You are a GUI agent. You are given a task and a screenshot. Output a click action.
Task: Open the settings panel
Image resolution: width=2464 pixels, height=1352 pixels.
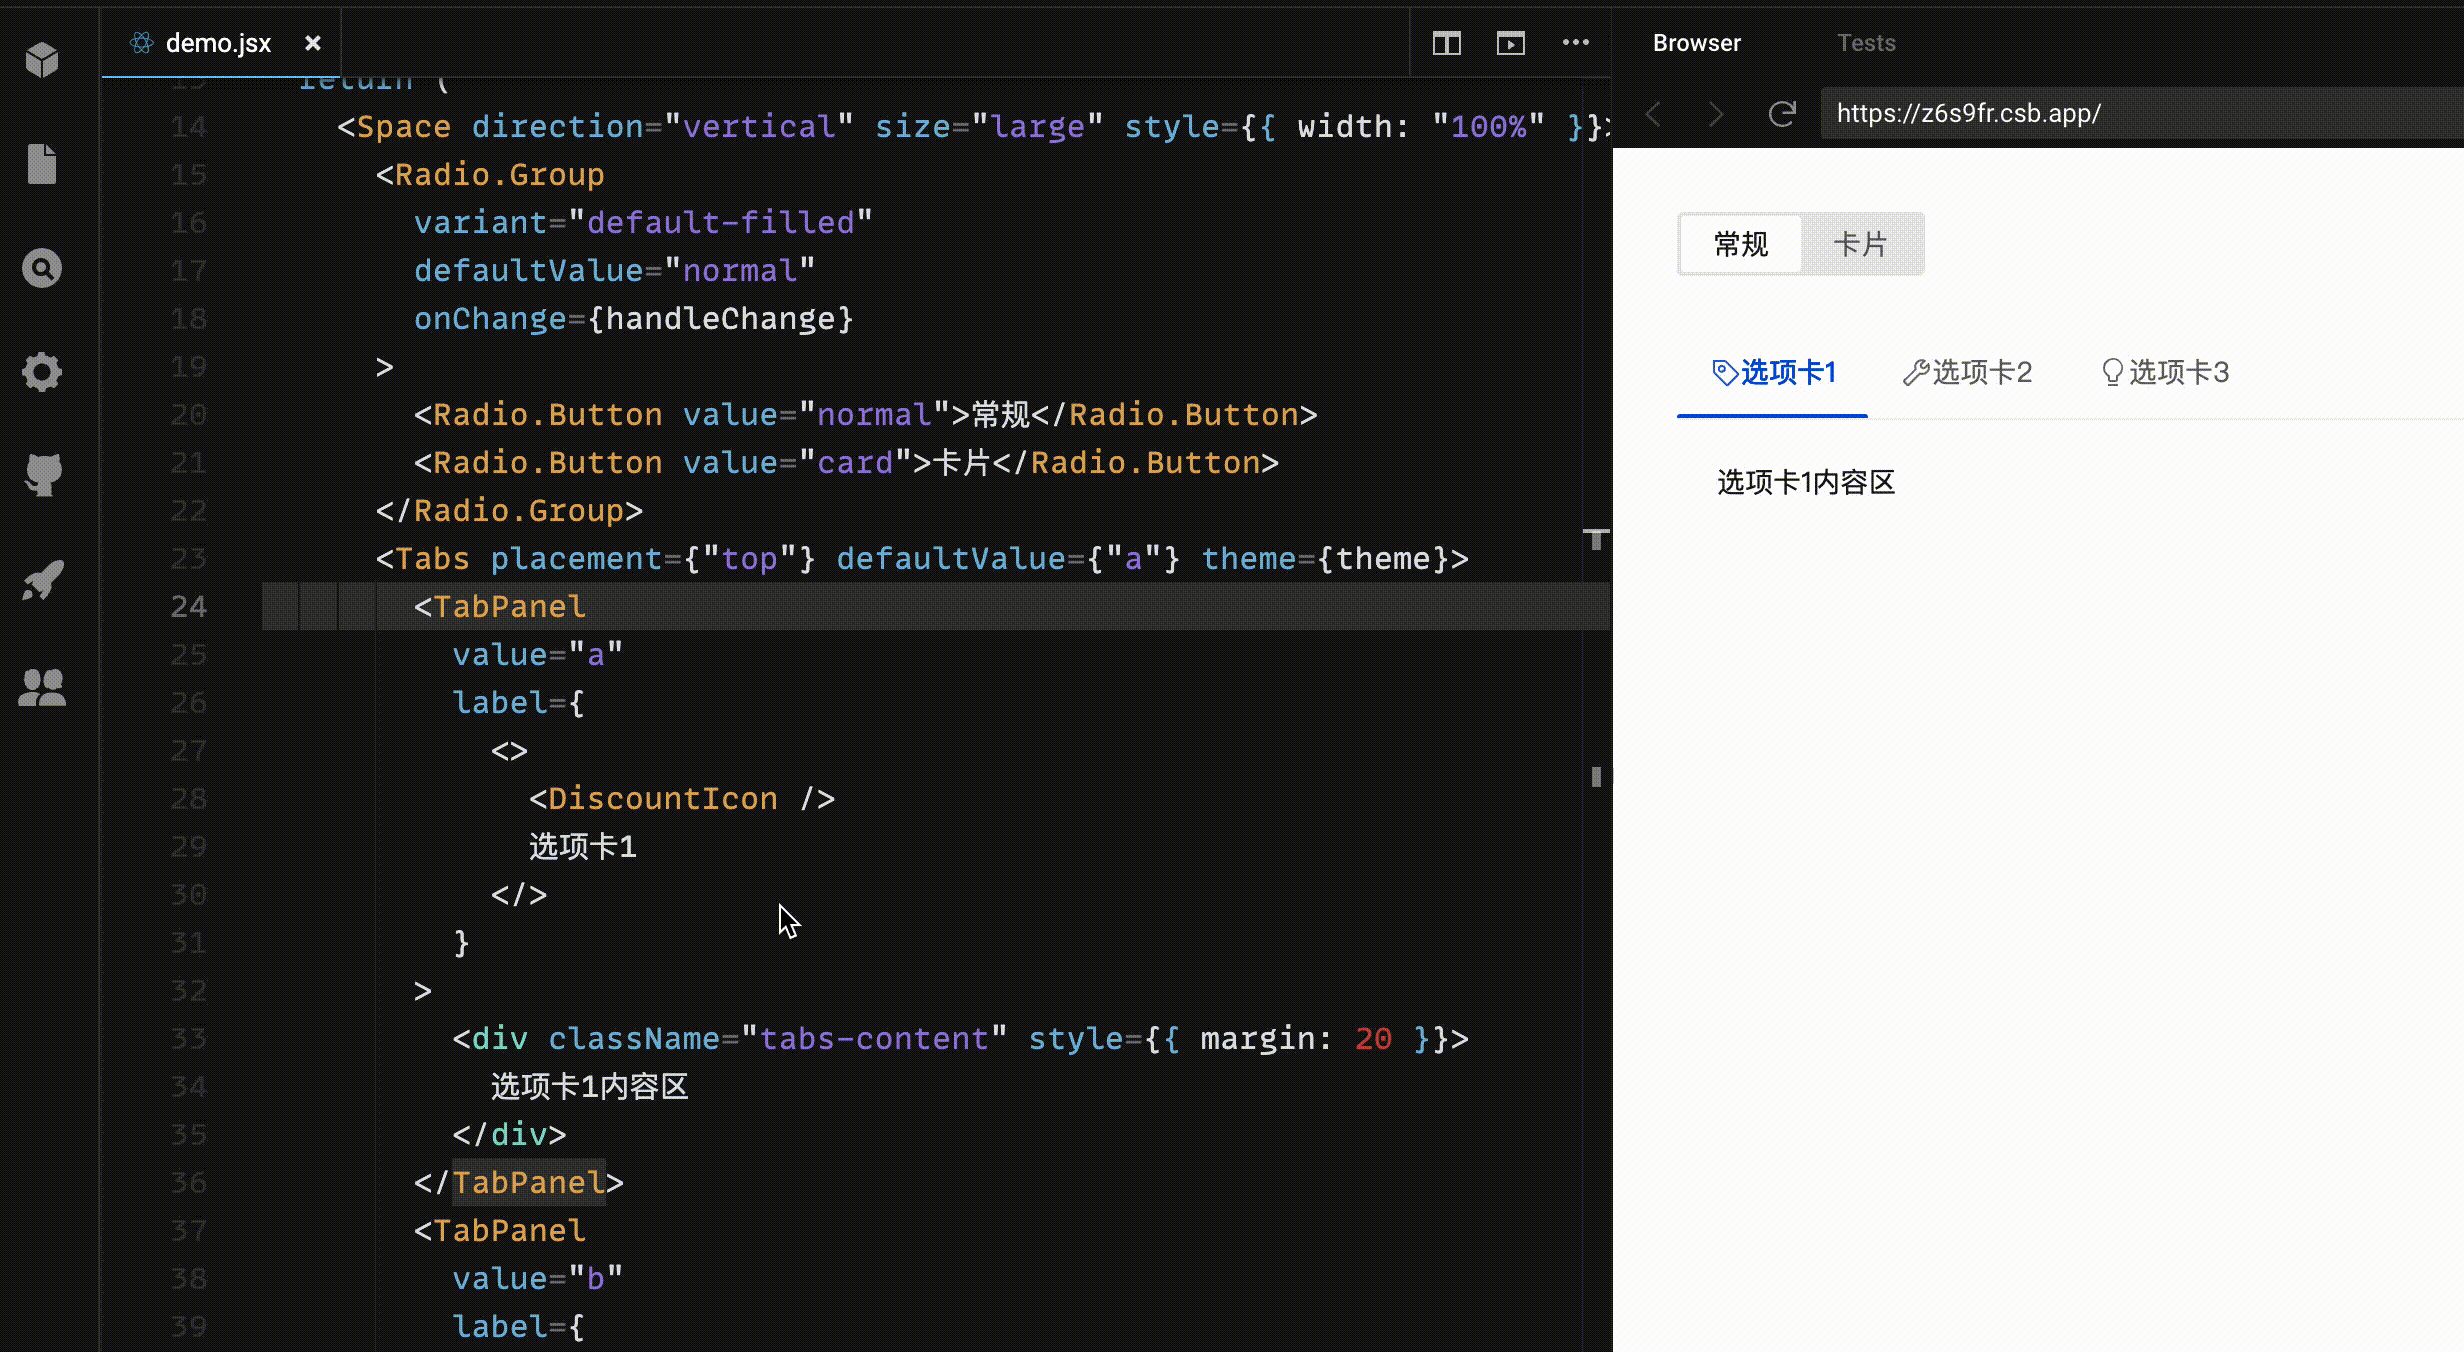coord(42,371)
